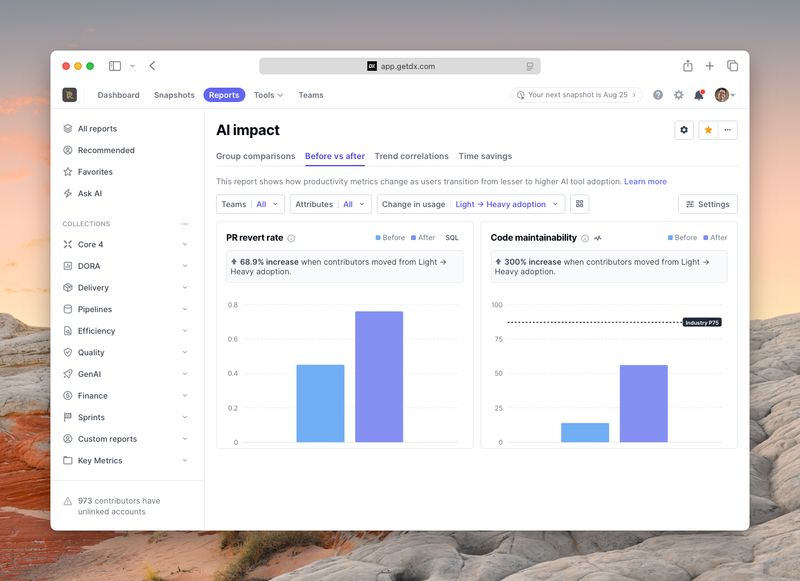This screenshot has height=581, width=800.
Task: Click the star favorite icon for AI impact
Action: coord(707,130)
